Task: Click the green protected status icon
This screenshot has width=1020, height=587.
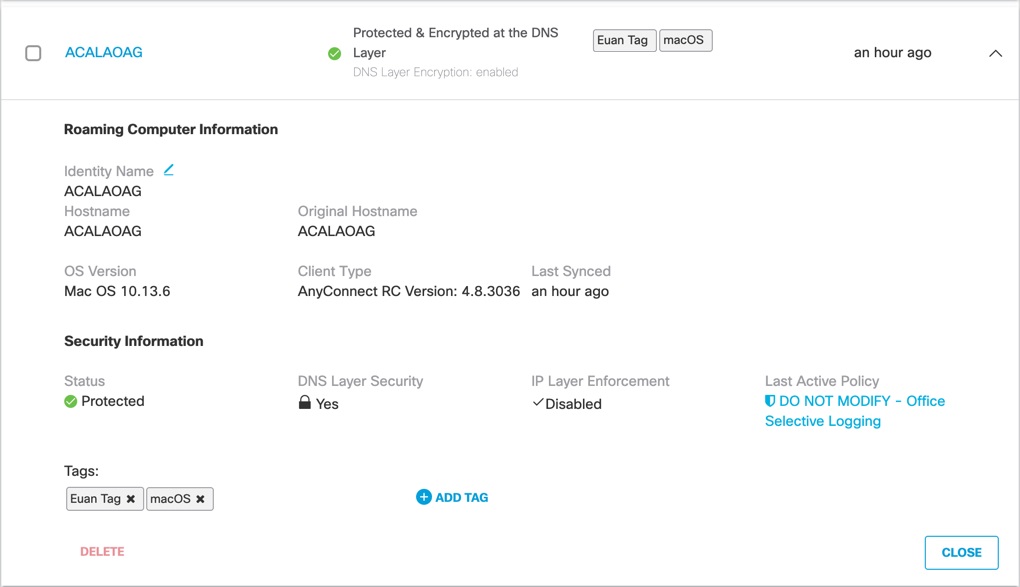Action: point(335,53)
